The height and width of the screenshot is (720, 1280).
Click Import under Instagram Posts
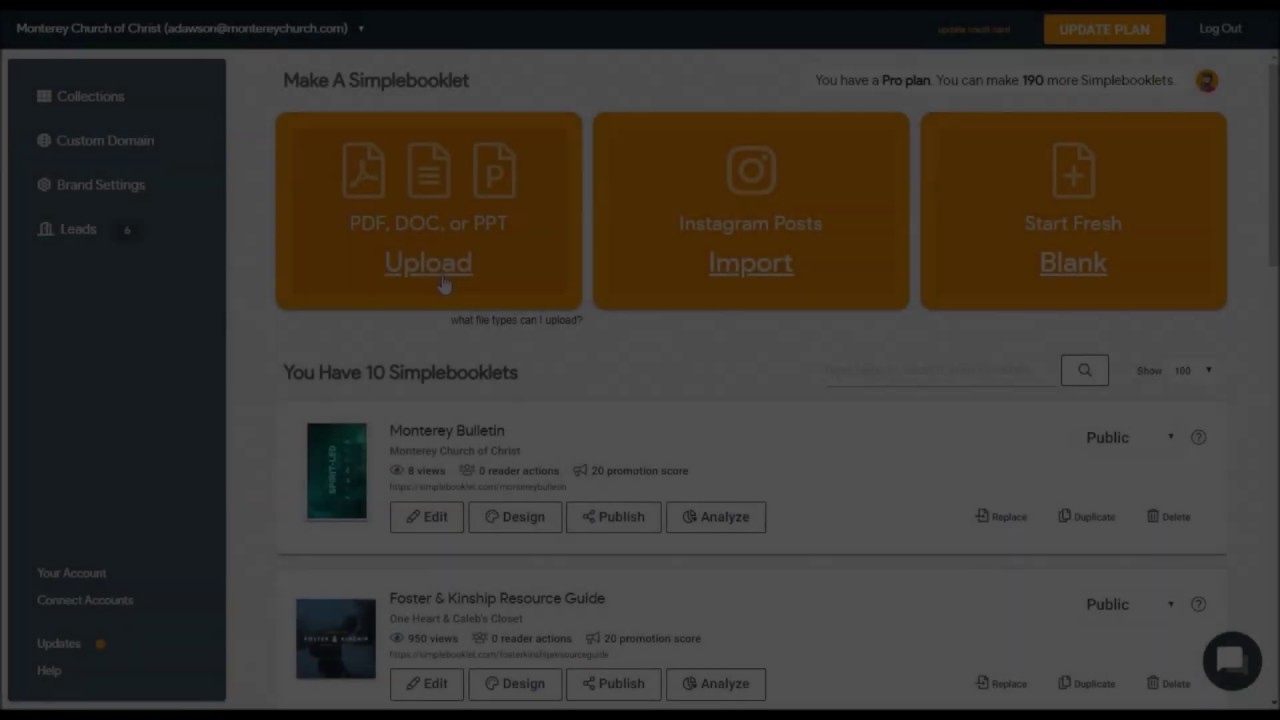pyautogui.click(x=751, y=262)
